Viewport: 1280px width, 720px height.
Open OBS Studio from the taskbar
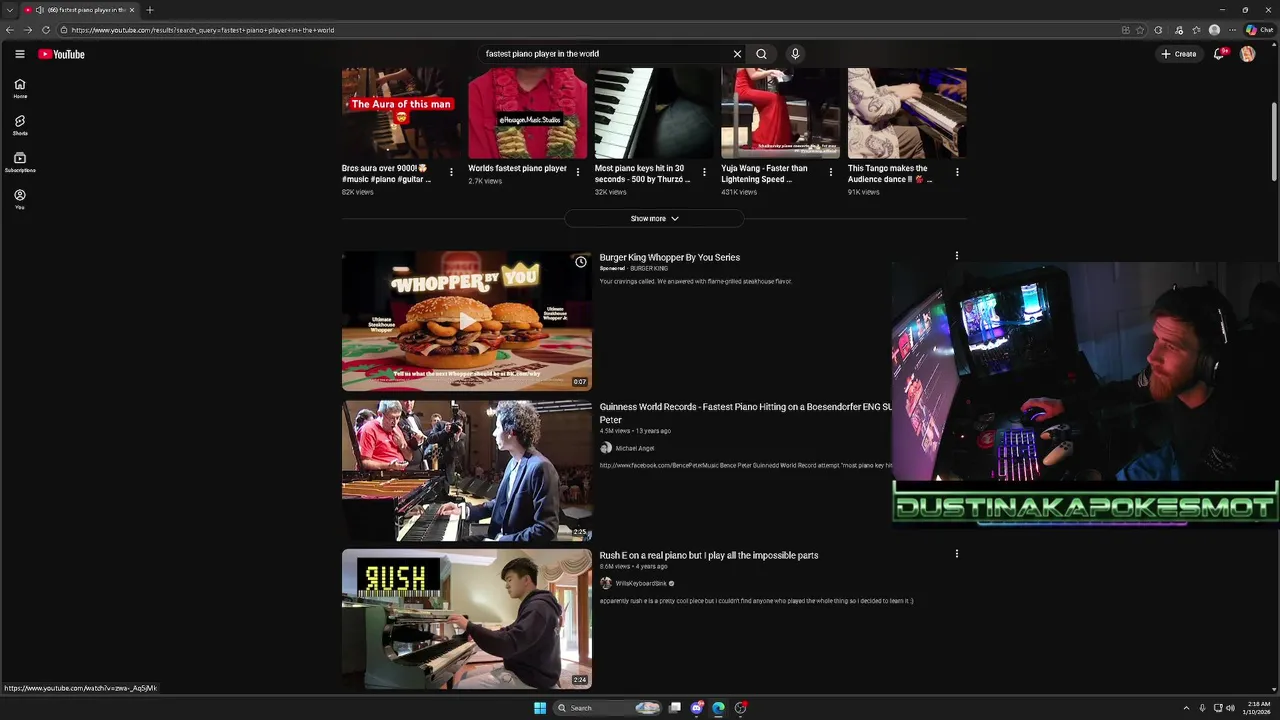pyautogui.click(x=740, y=708)
